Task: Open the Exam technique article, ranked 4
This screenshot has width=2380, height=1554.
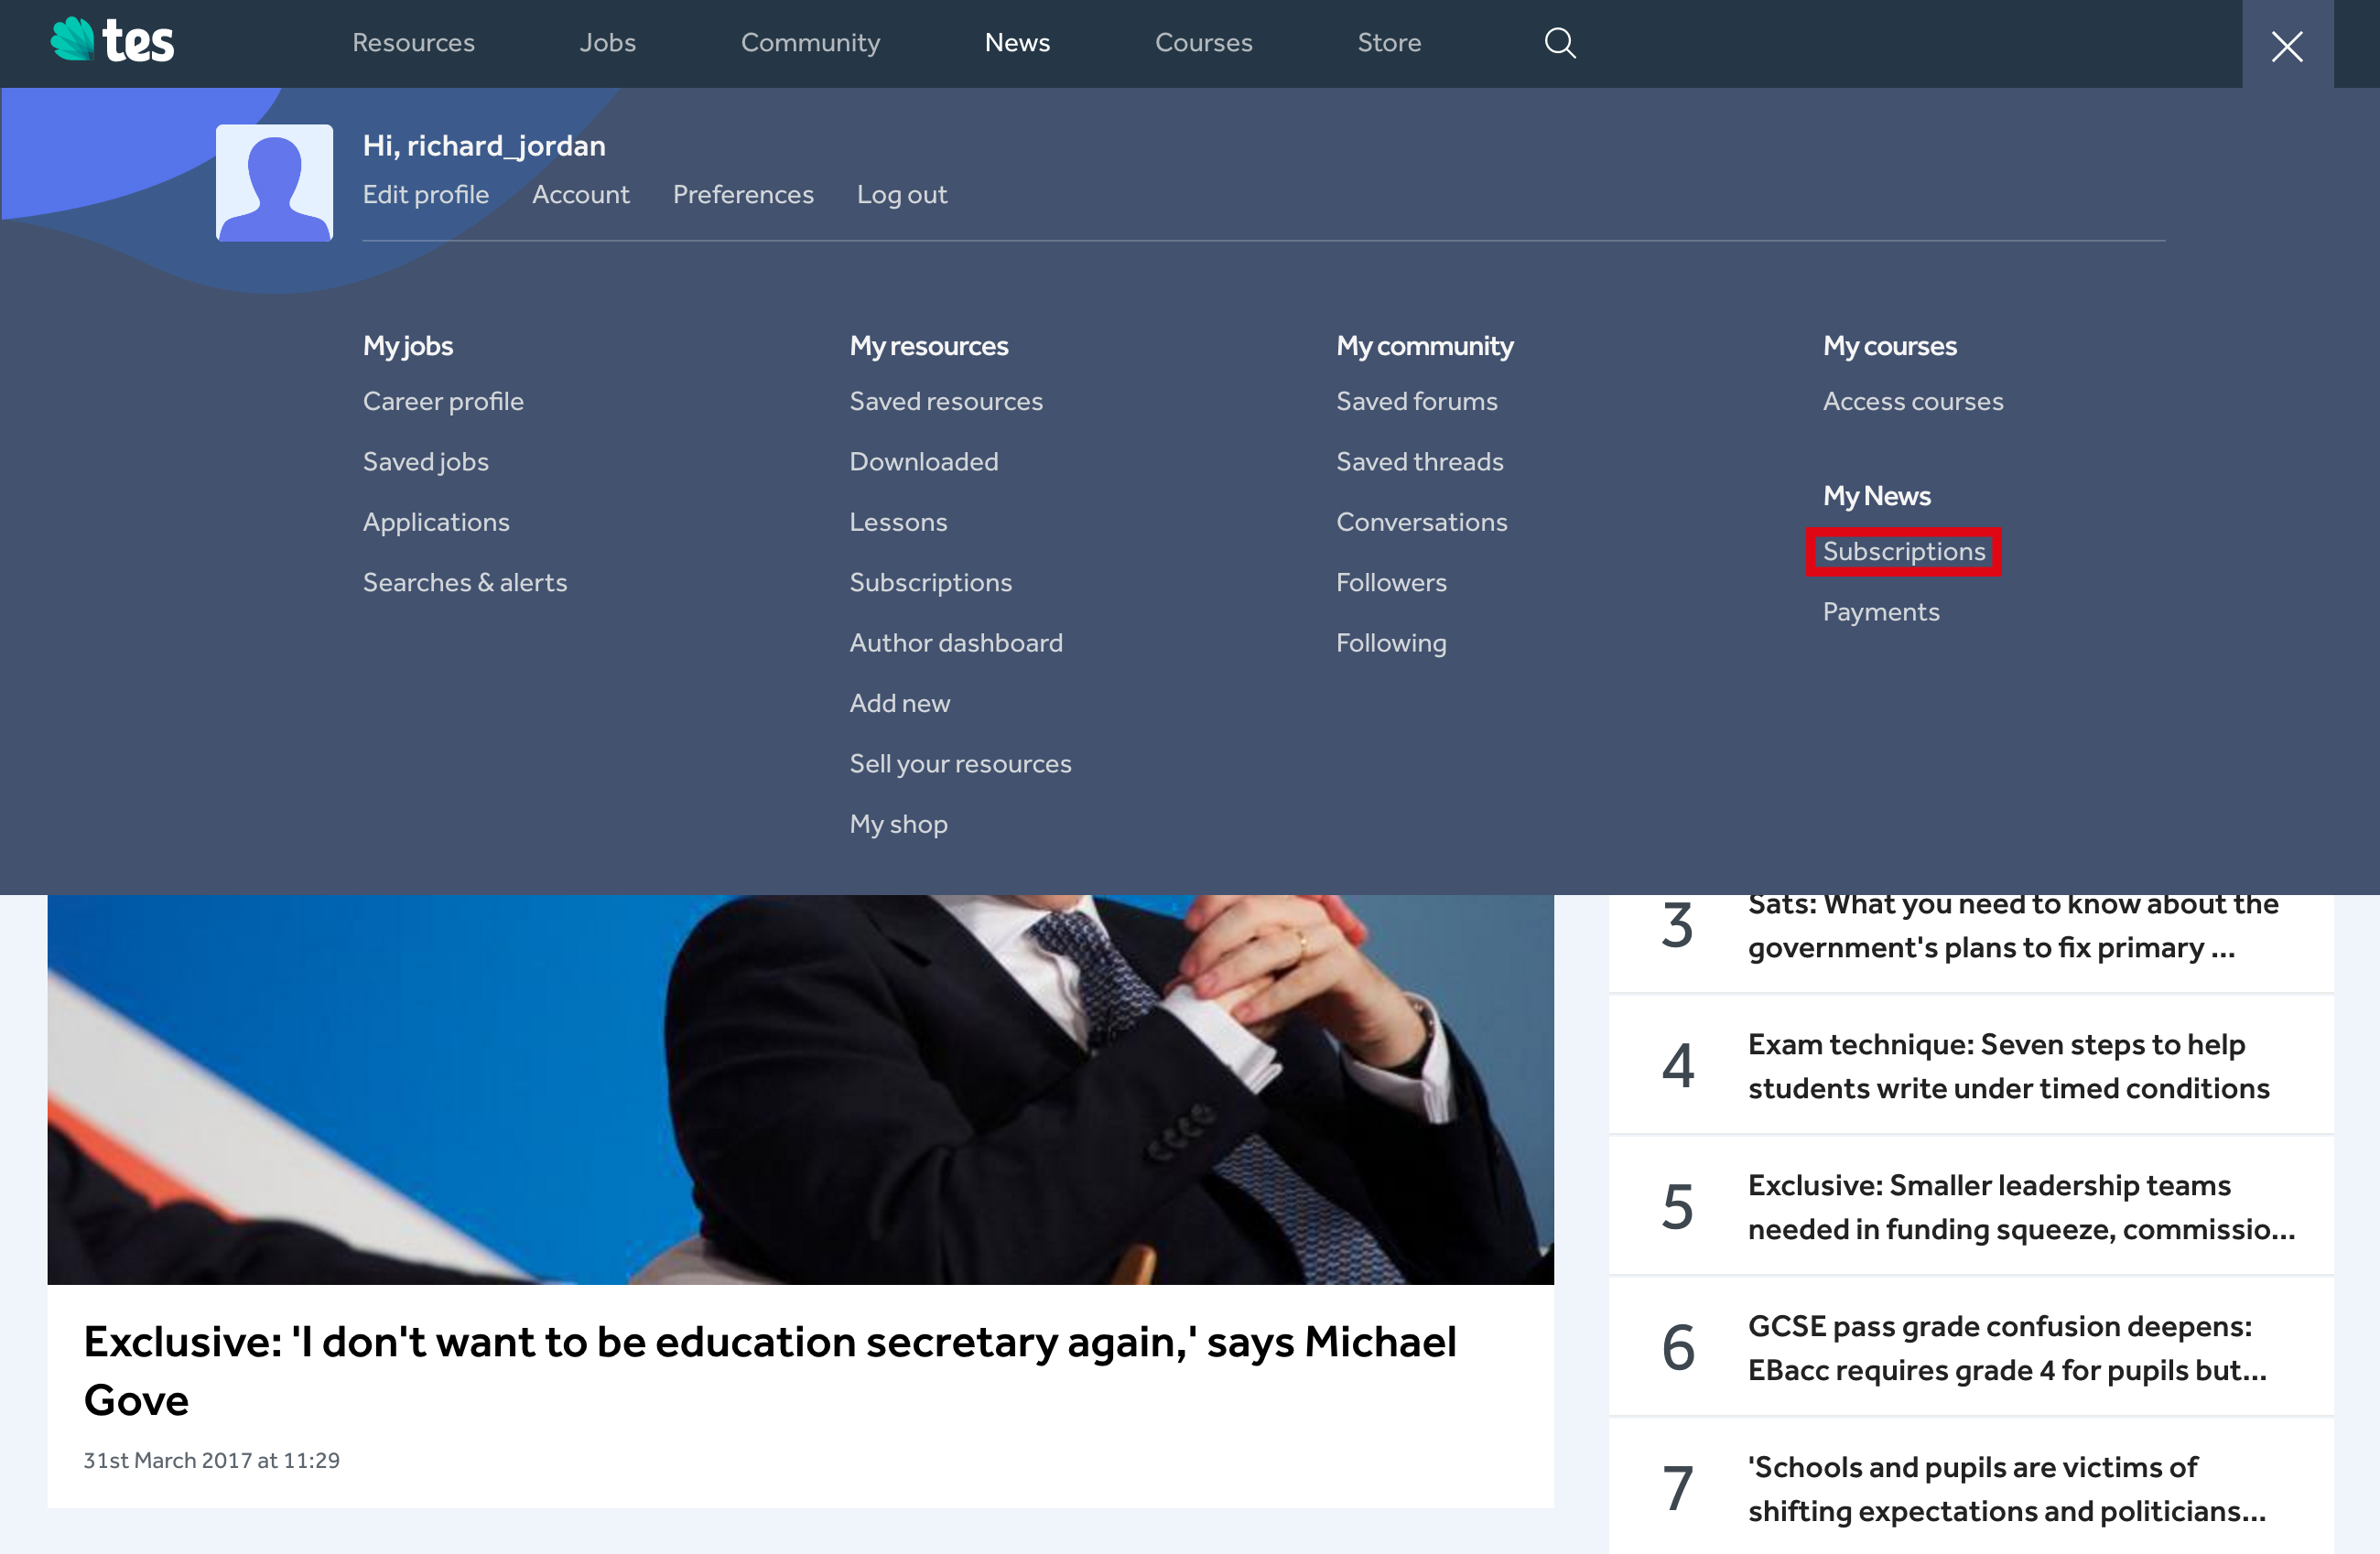Action: (x=2007, y=1066)
